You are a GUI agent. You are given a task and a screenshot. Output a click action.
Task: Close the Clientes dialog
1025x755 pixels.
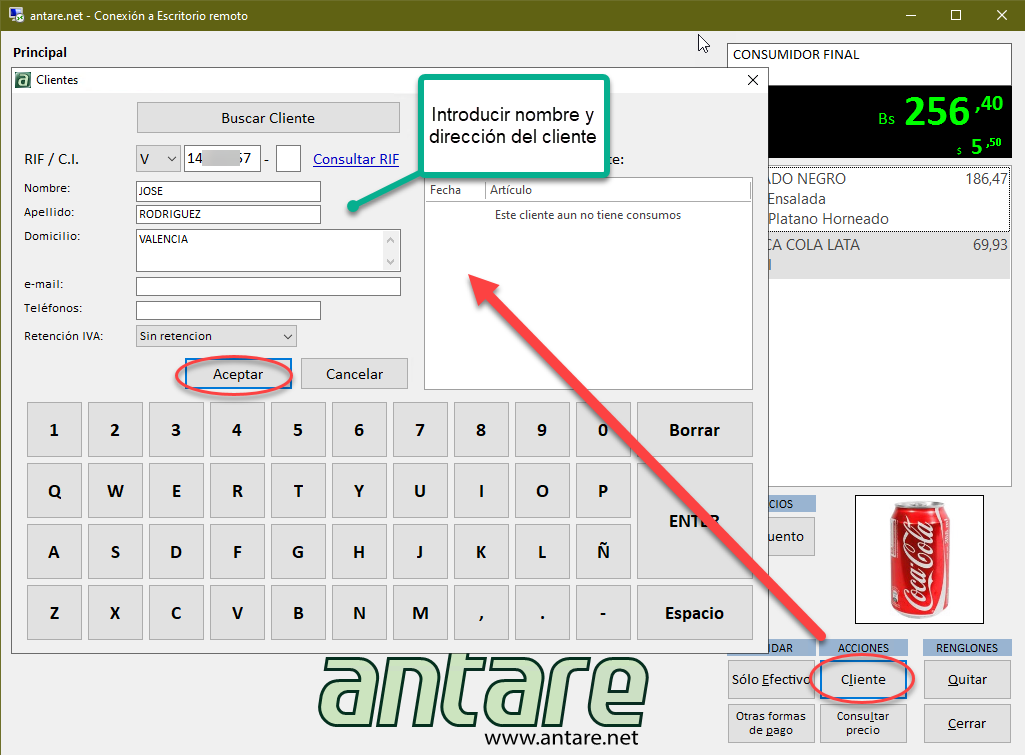point(754,80)
